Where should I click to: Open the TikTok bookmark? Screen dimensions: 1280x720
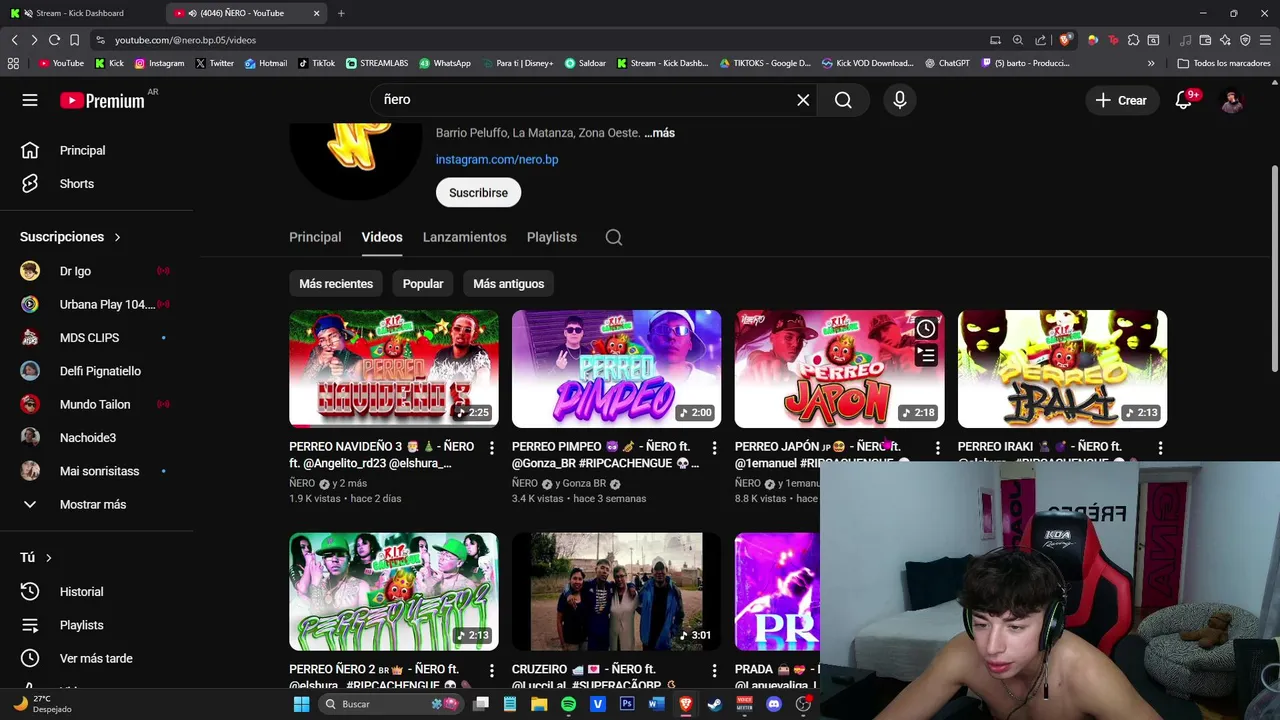click(x=316, y=63)
